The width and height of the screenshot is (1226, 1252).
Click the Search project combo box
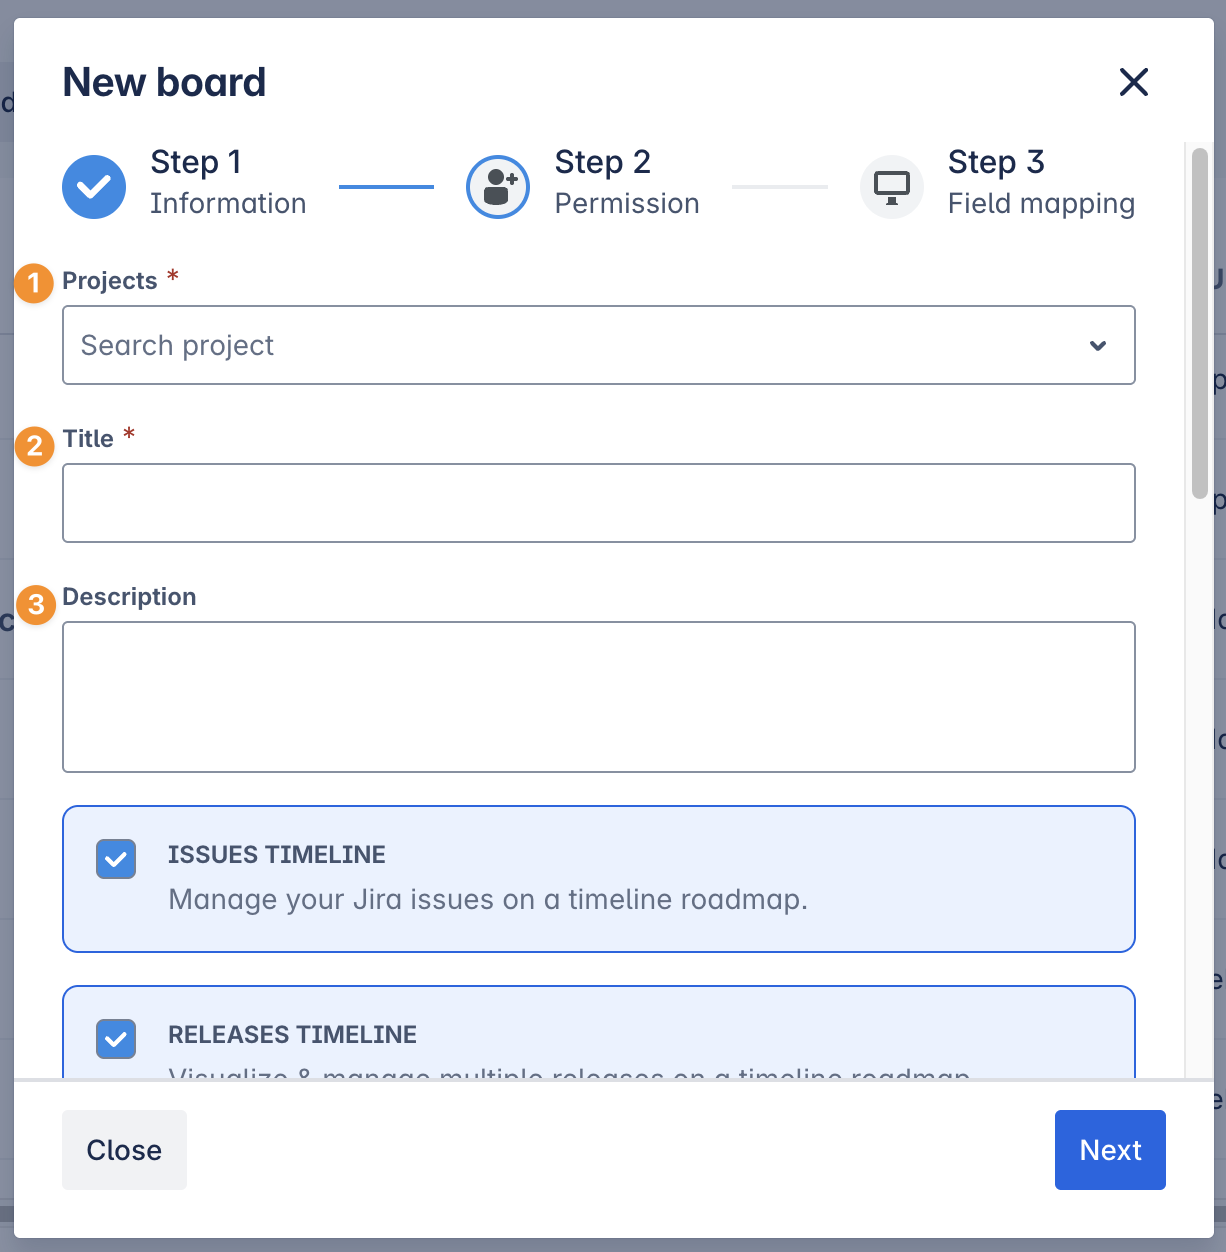(560, 346)
